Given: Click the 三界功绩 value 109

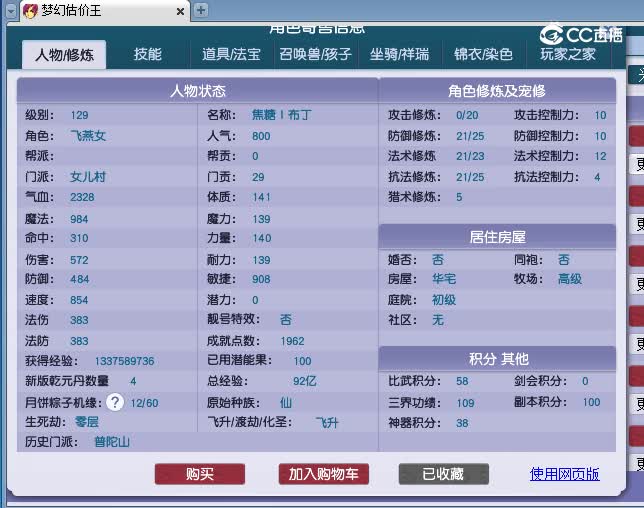Looking at the screenshot, I should (x=465, y=403).
